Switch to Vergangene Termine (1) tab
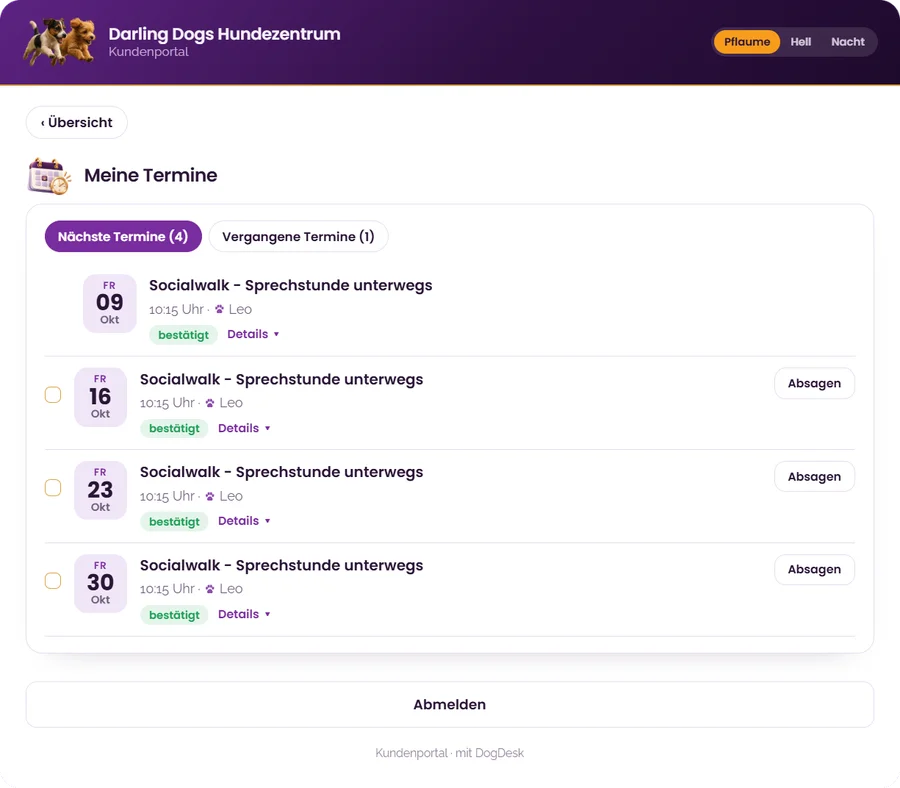Screen dimensions: 900x788 click(298, 236)
